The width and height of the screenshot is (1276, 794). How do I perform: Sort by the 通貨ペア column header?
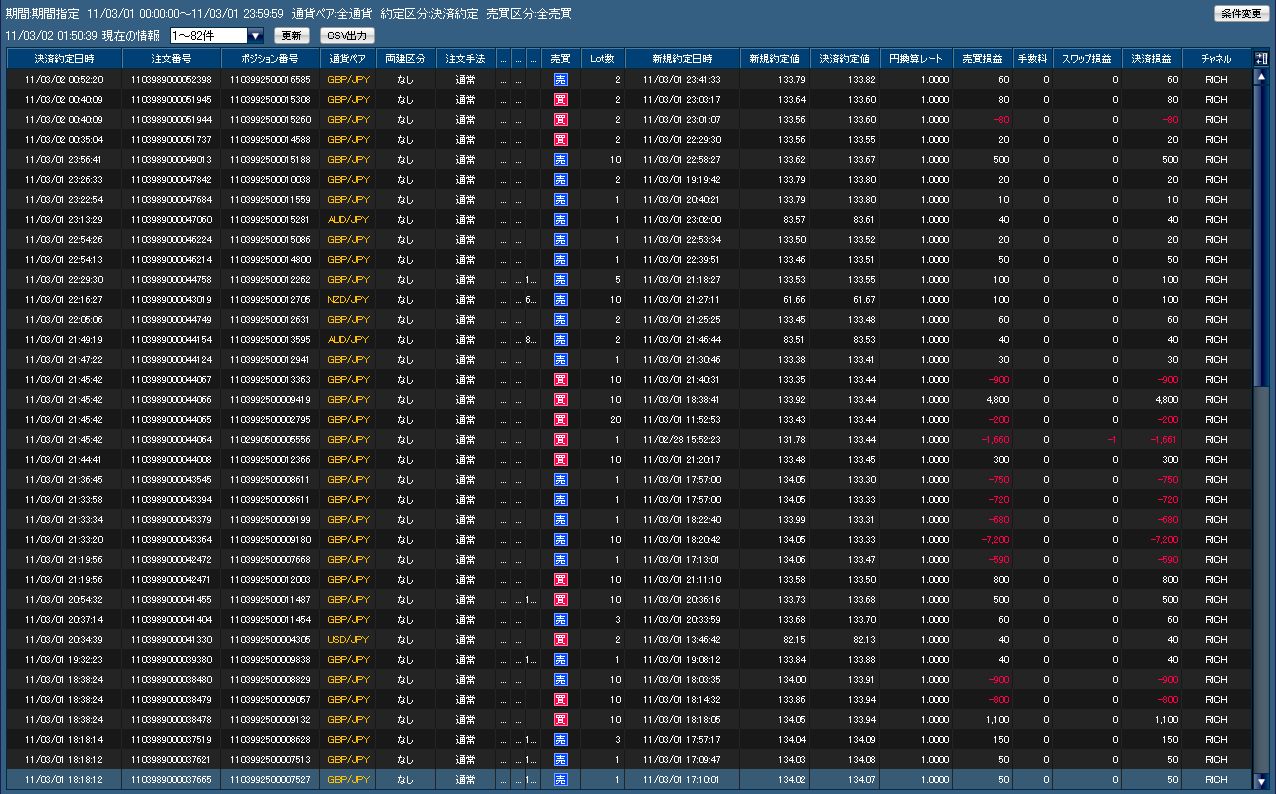coord(348,59)
